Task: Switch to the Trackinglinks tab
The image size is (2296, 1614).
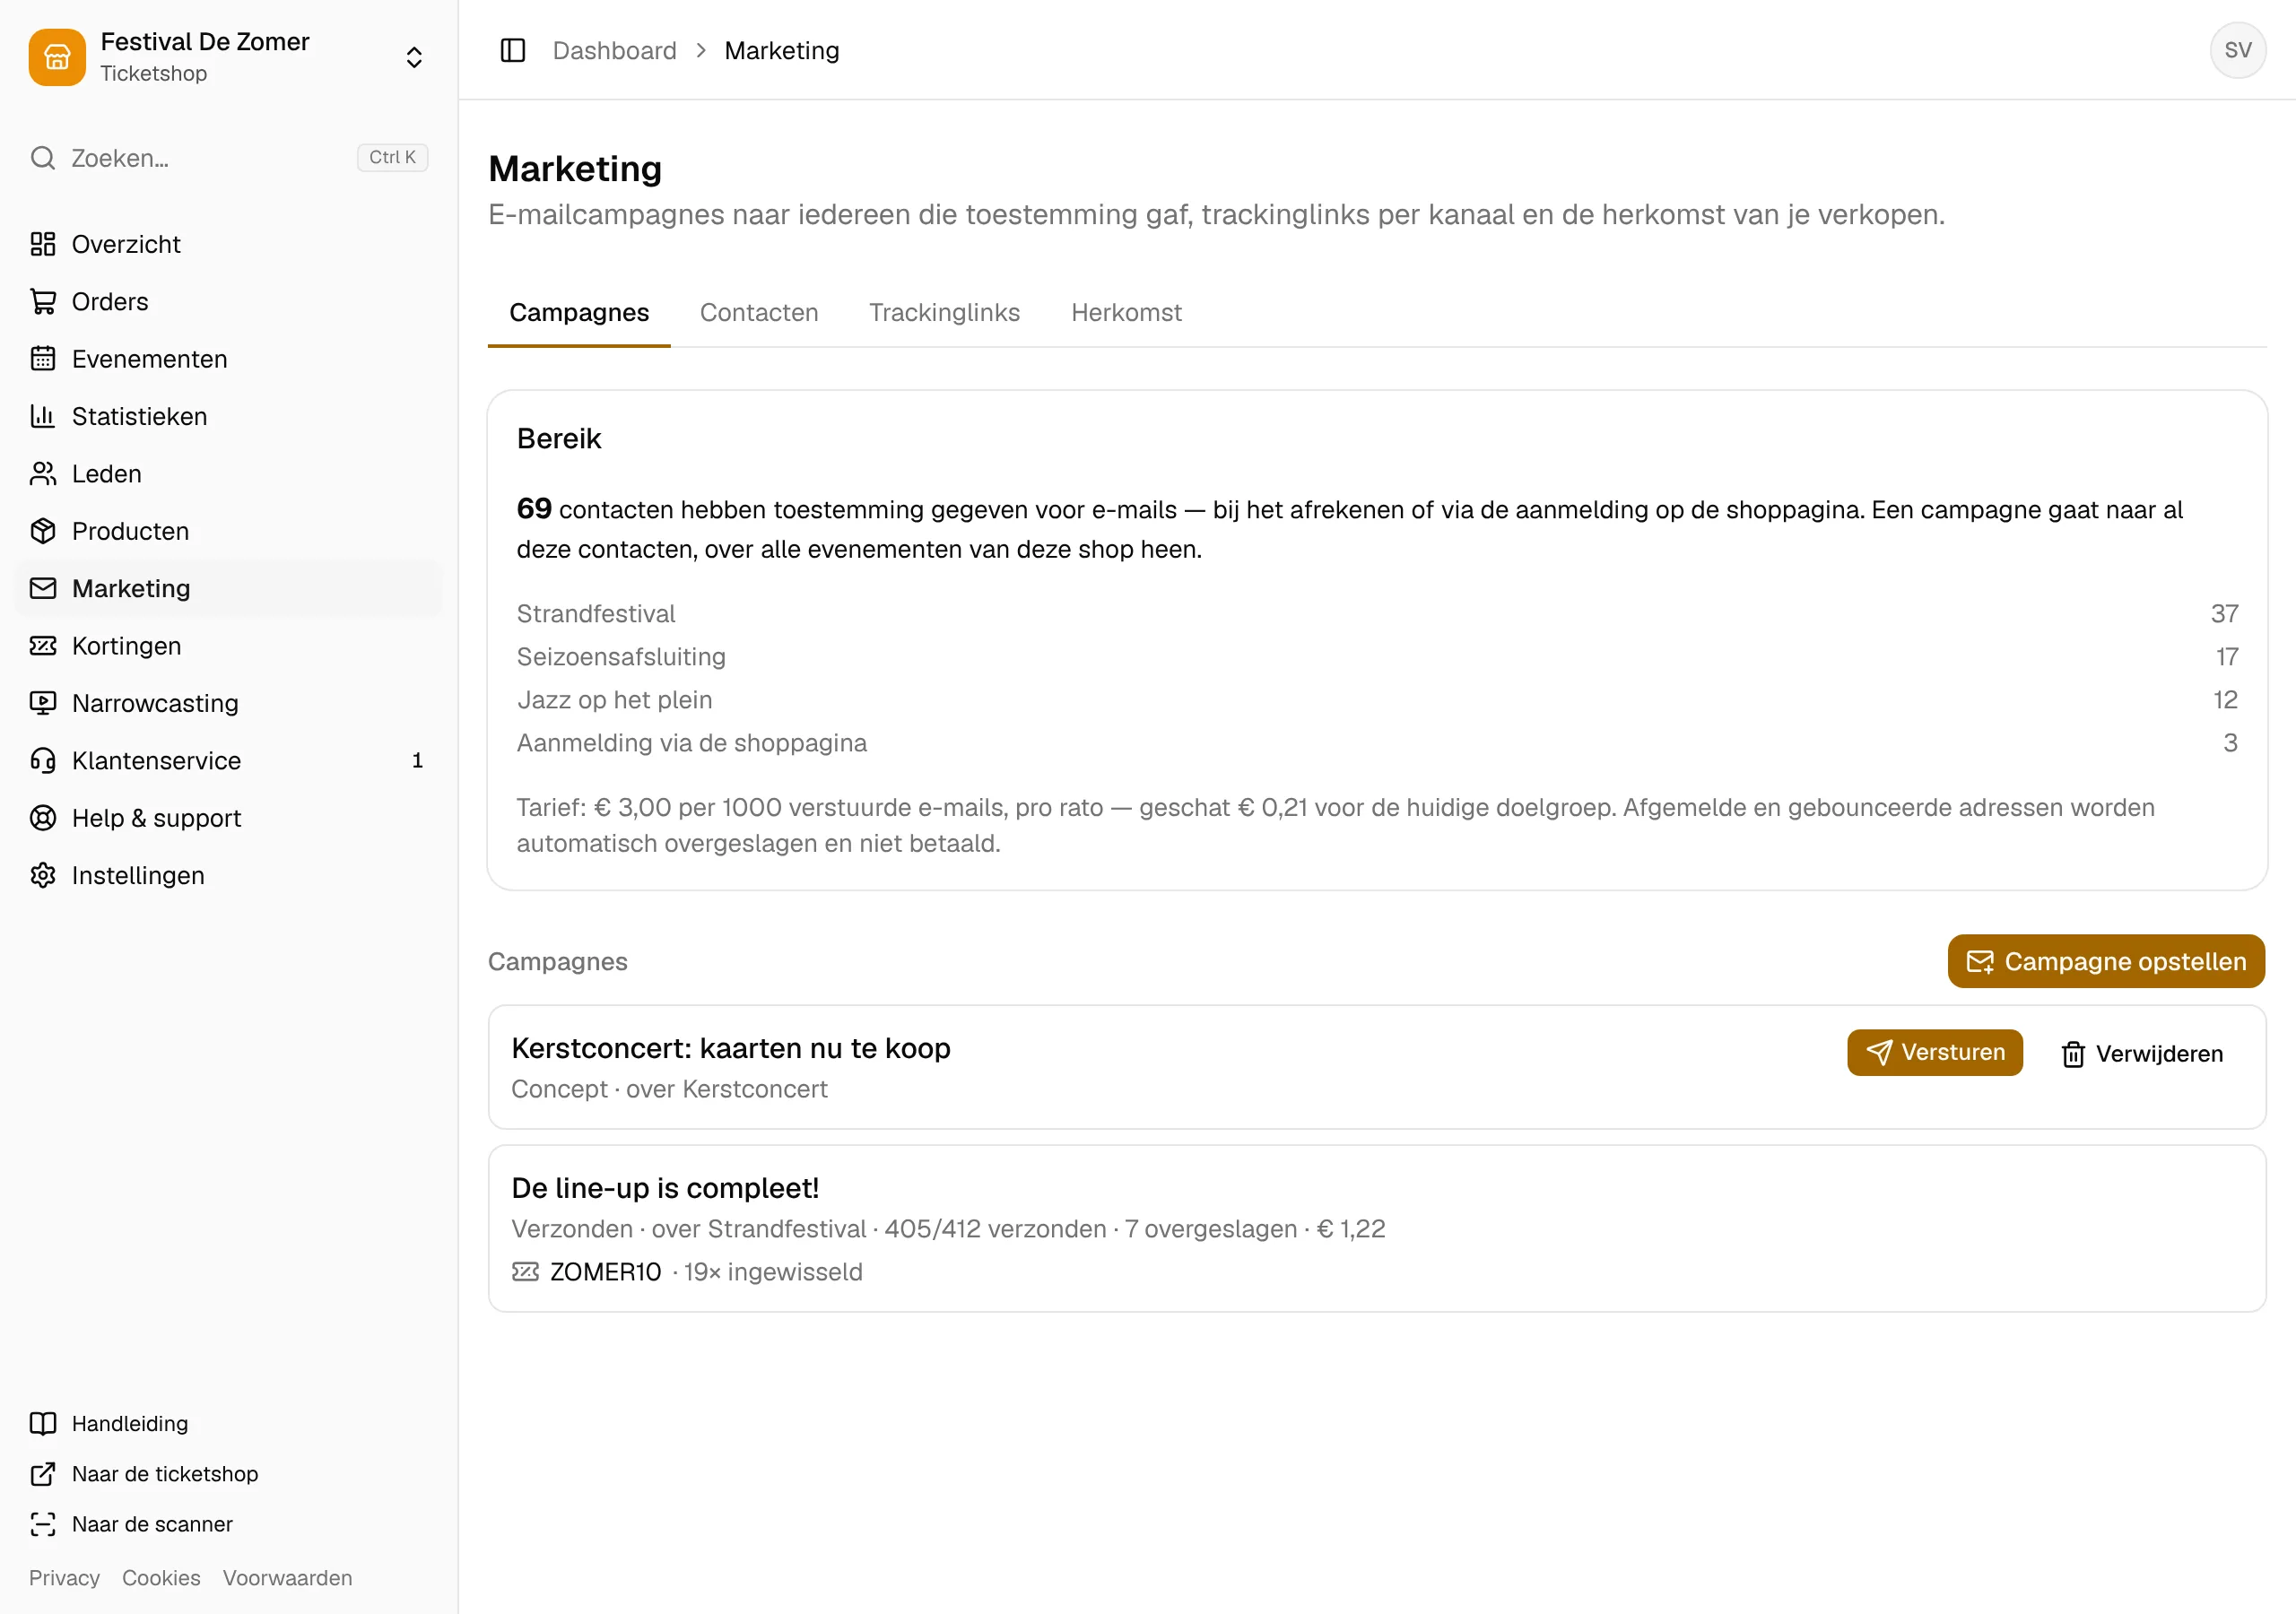Action: [x=945, y=313]
